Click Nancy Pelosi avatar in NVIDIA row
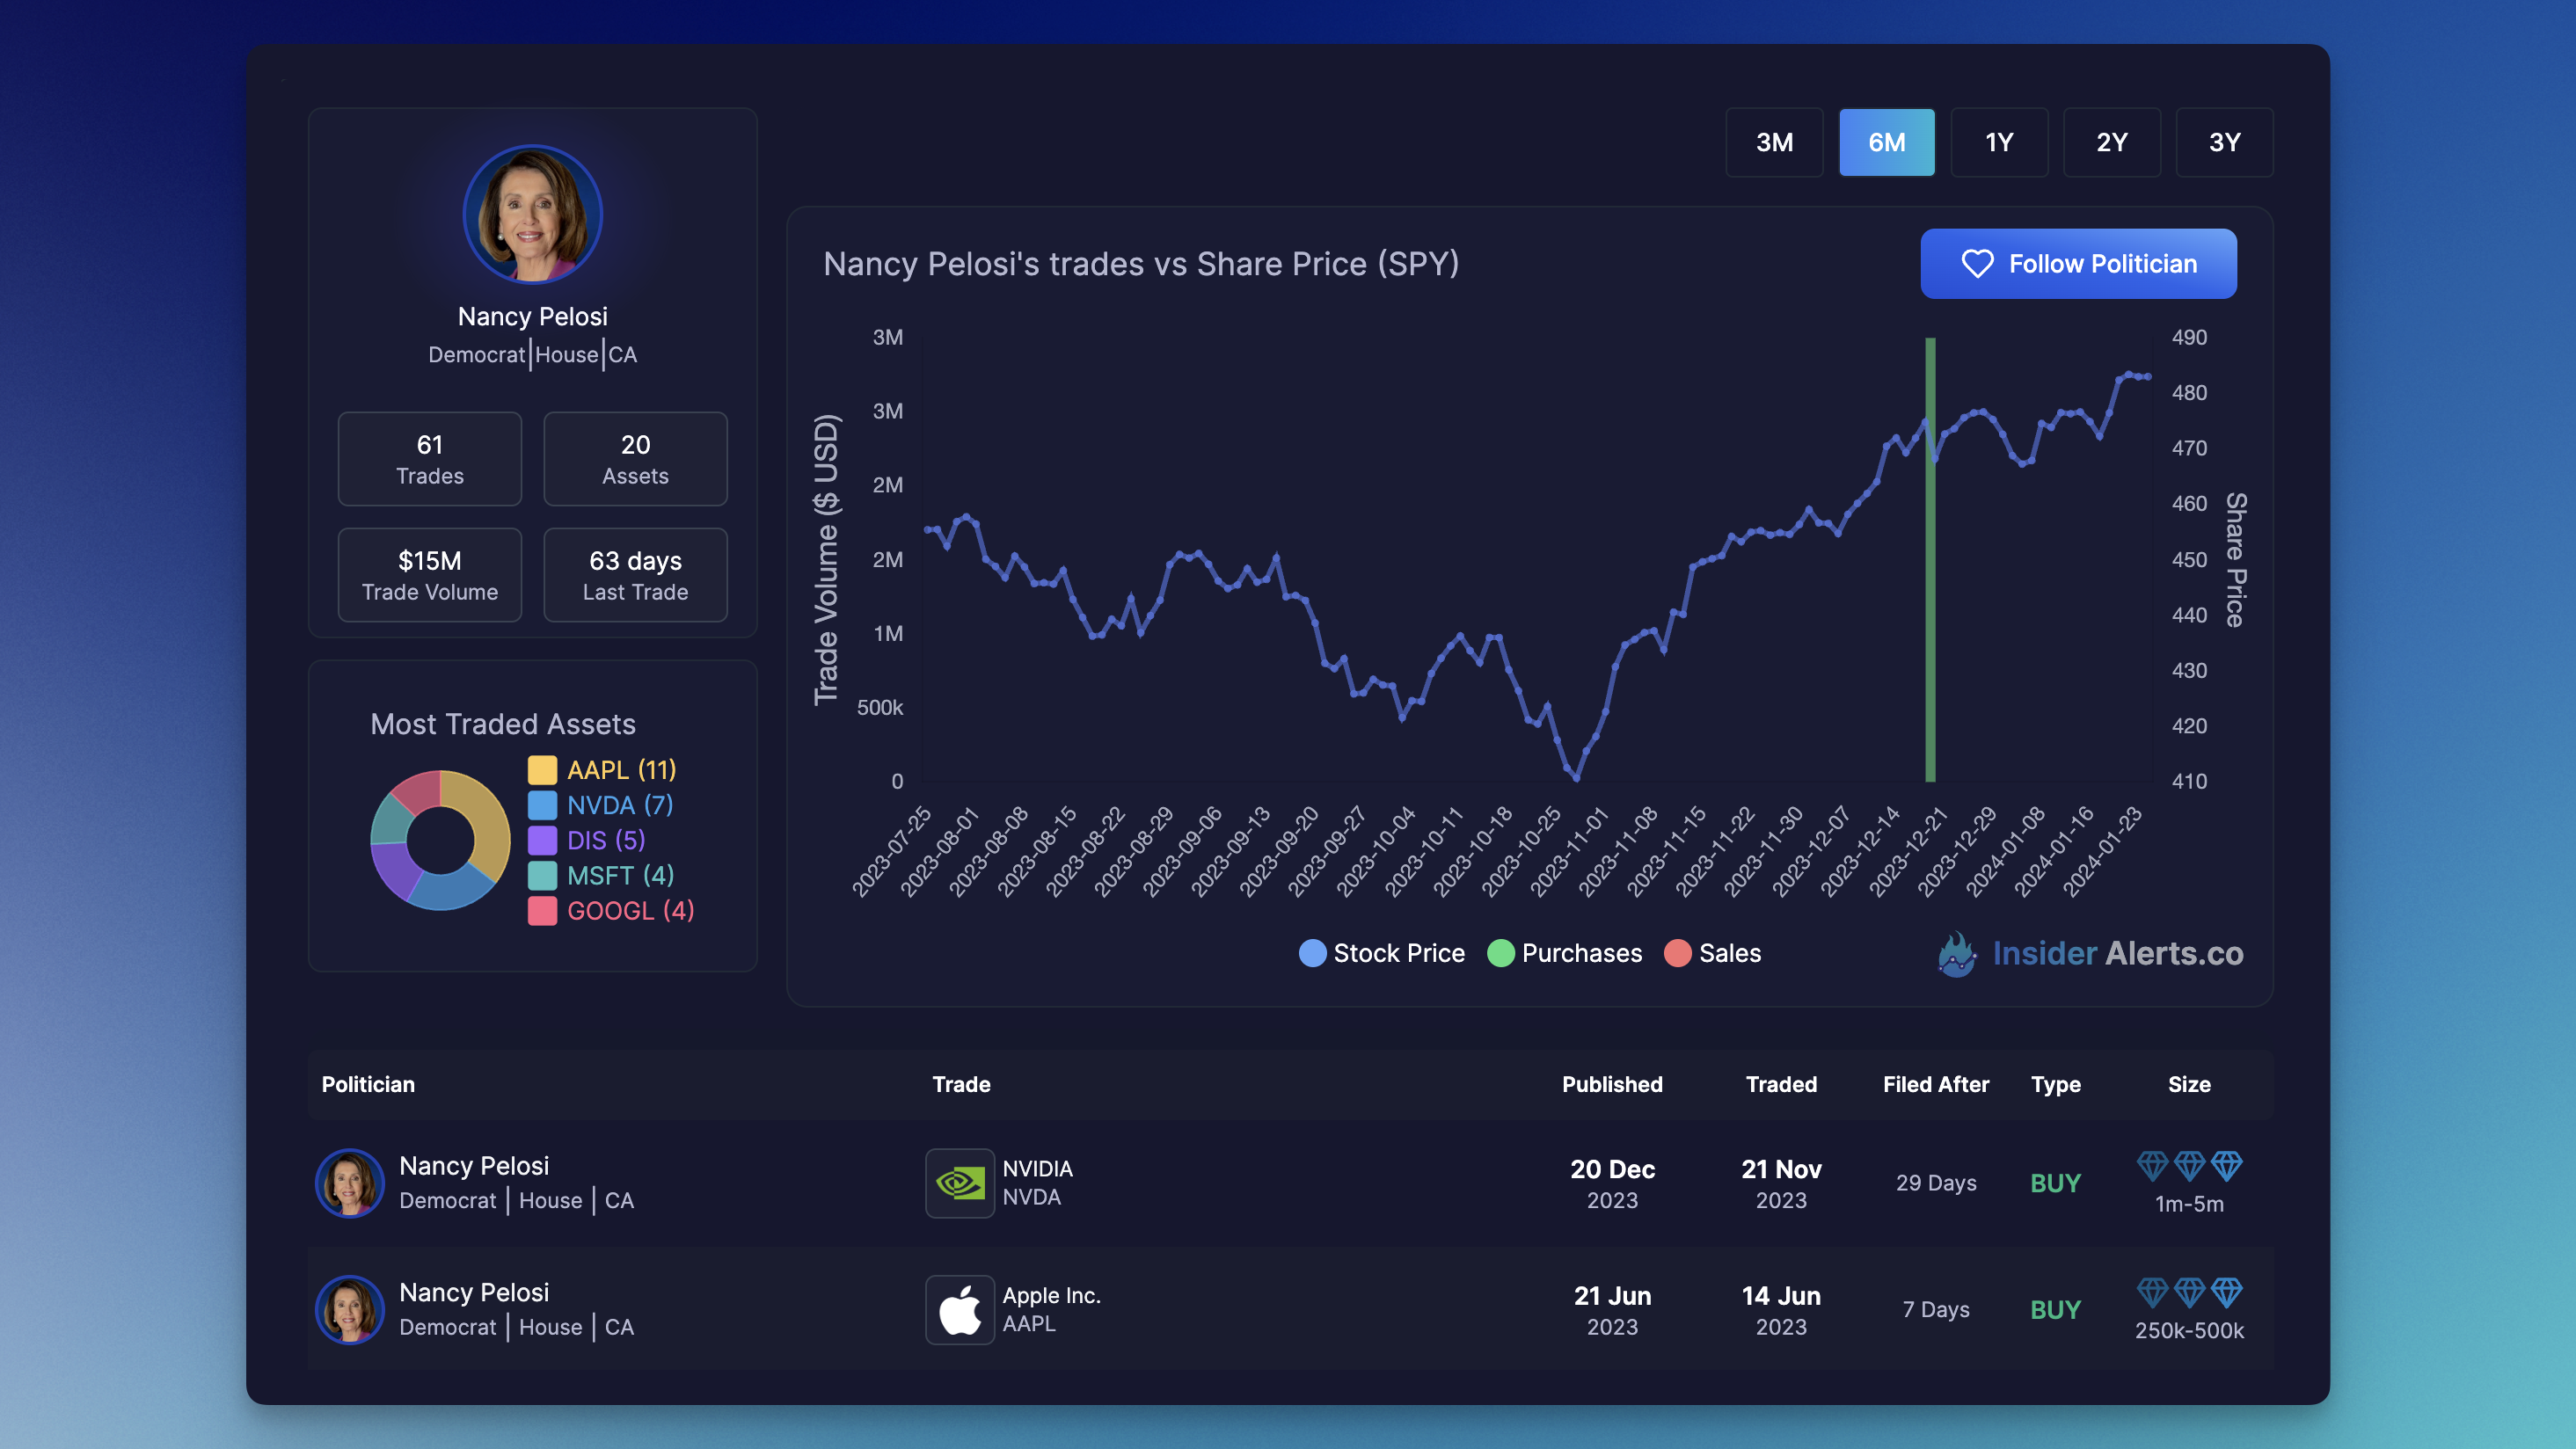The height and width of the screenshot is (1449, 2576). click(350, 1183)
